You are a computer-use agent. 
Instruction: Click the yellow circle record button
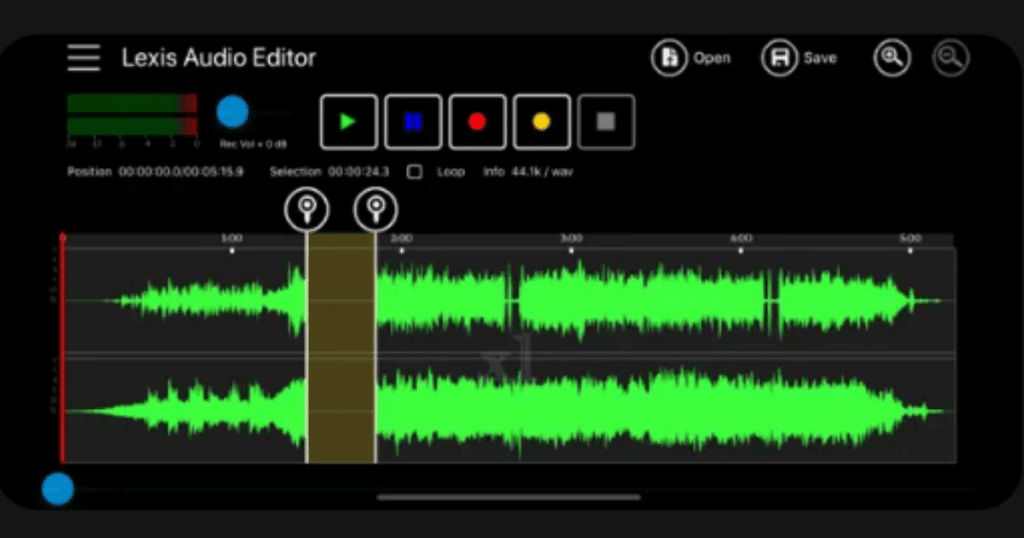[541, 122]
